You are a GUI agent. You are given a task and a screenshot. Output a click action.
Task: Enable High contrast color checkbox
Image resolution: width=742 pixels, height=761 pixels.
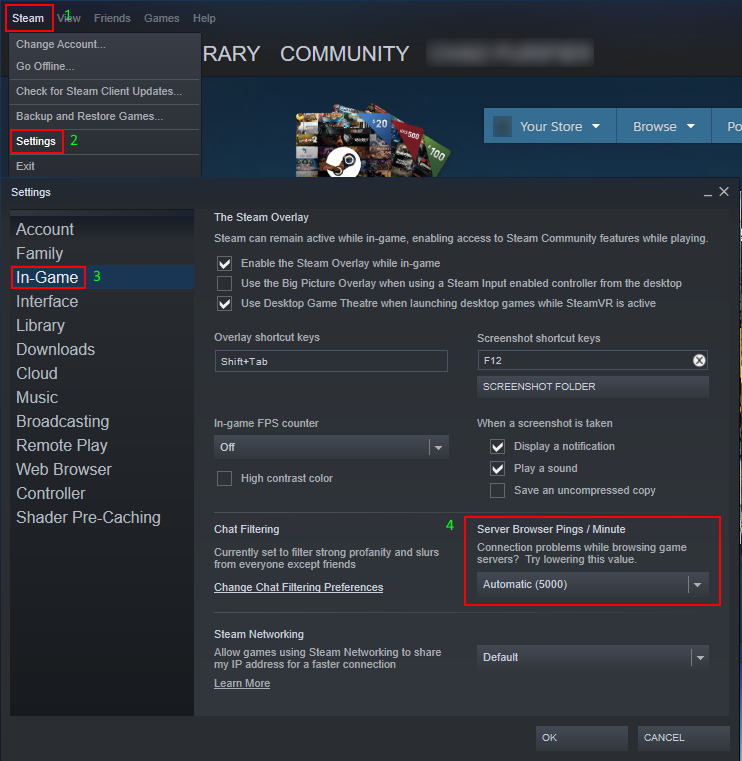[x=224, y=479]
